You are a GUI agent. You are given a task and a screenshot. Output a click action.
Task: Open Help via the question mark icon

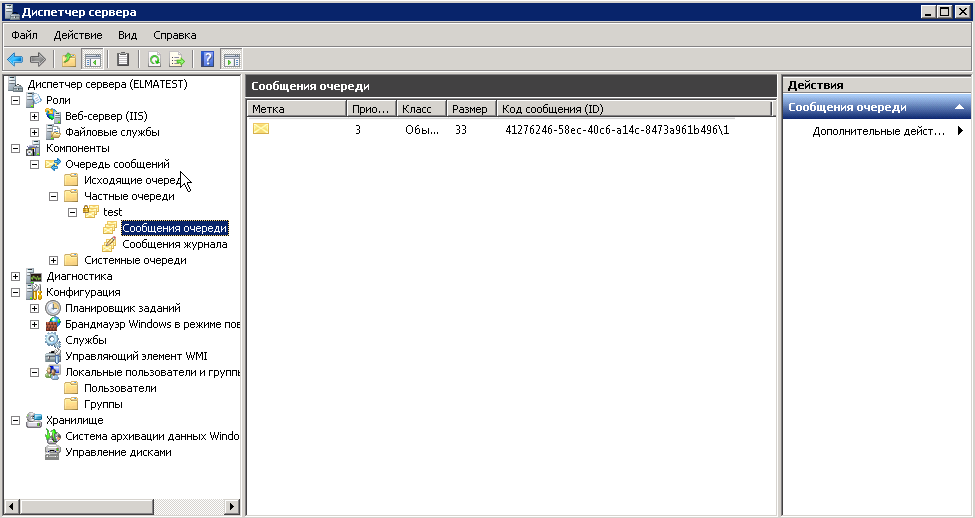(208, 59)
